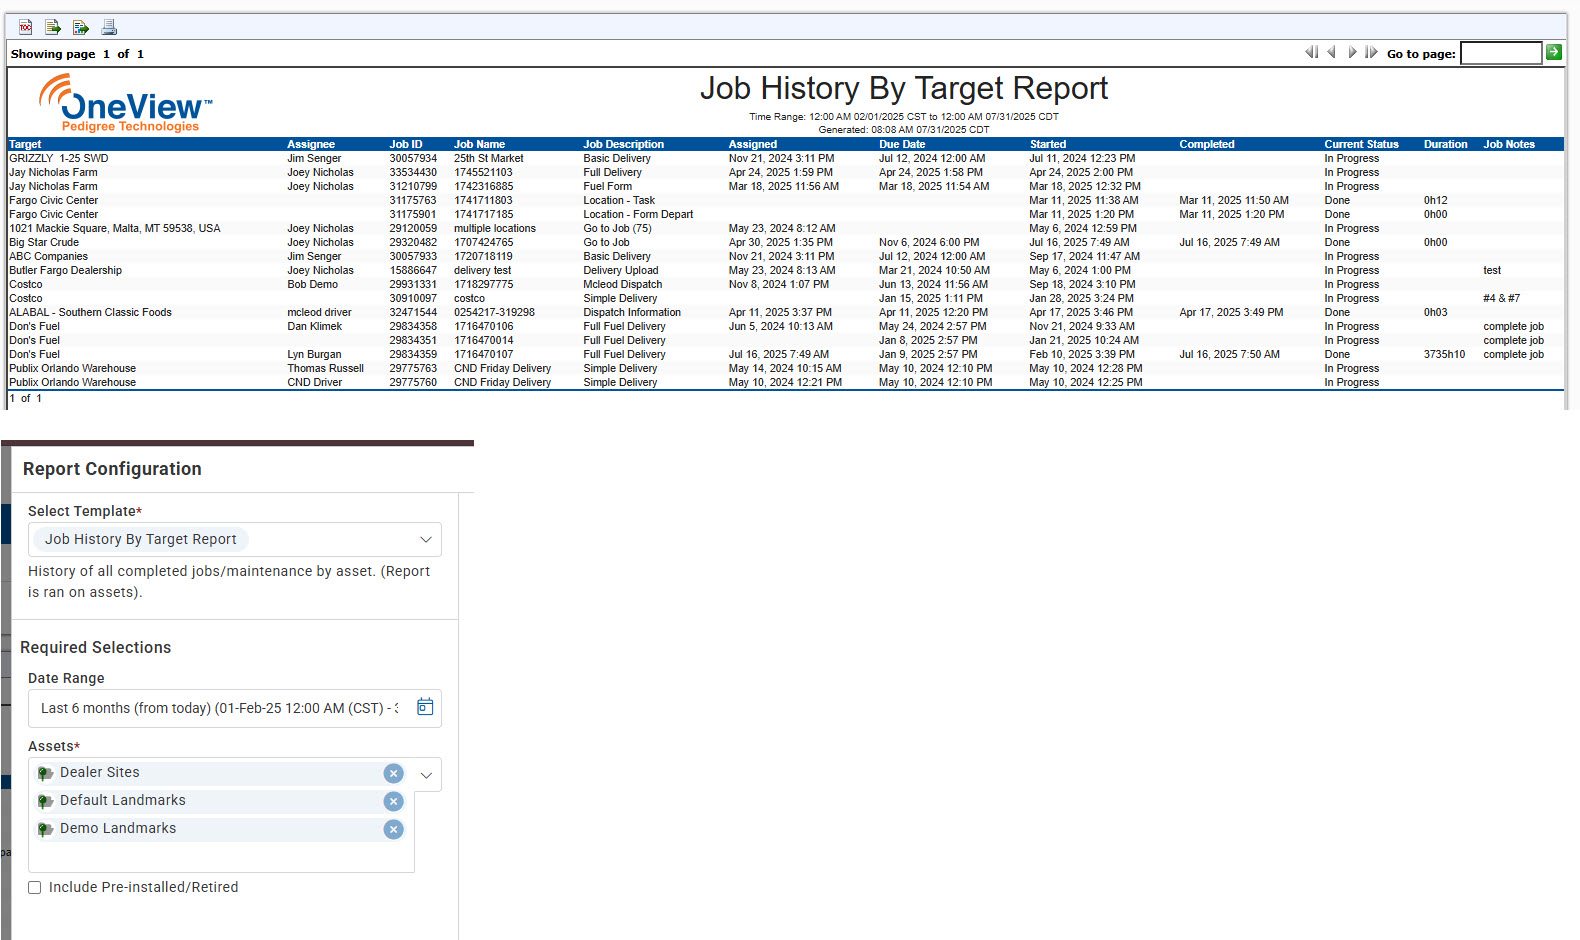Image resolution: width=1580 pixels, height=940 pixels.
Task: Click the Job Notes column header
Action: pos(1509,144)
